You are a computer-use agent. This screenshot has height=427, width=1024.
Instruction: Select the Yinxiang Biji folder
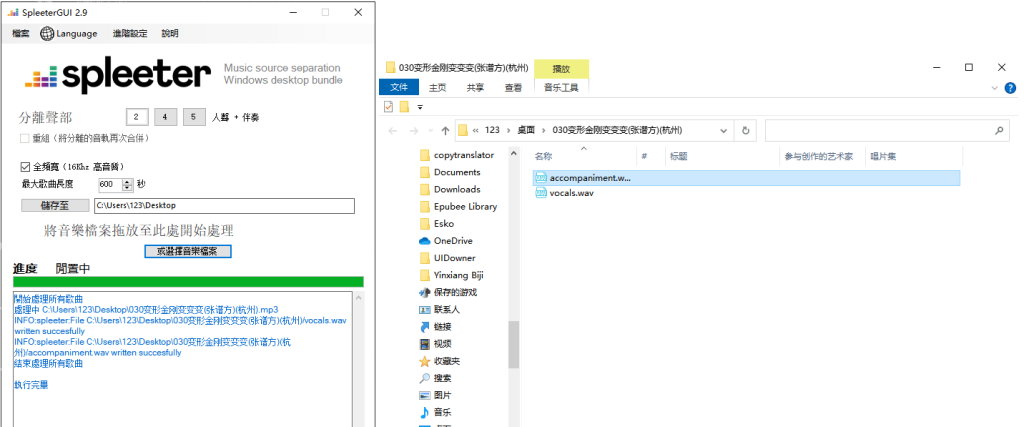(451, 275)
